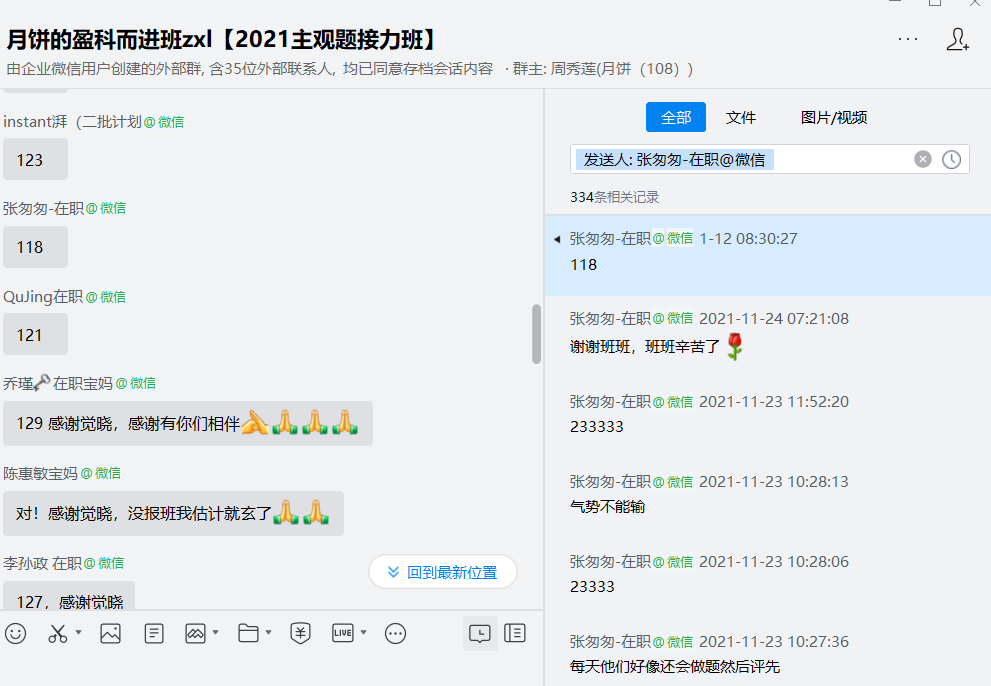Image resolution: width=991 pixels, height=686 pixels.
Task: Click the bubble '对！感谢觉晓，没报班我估计就玄了'
Action: click(173, 513)
